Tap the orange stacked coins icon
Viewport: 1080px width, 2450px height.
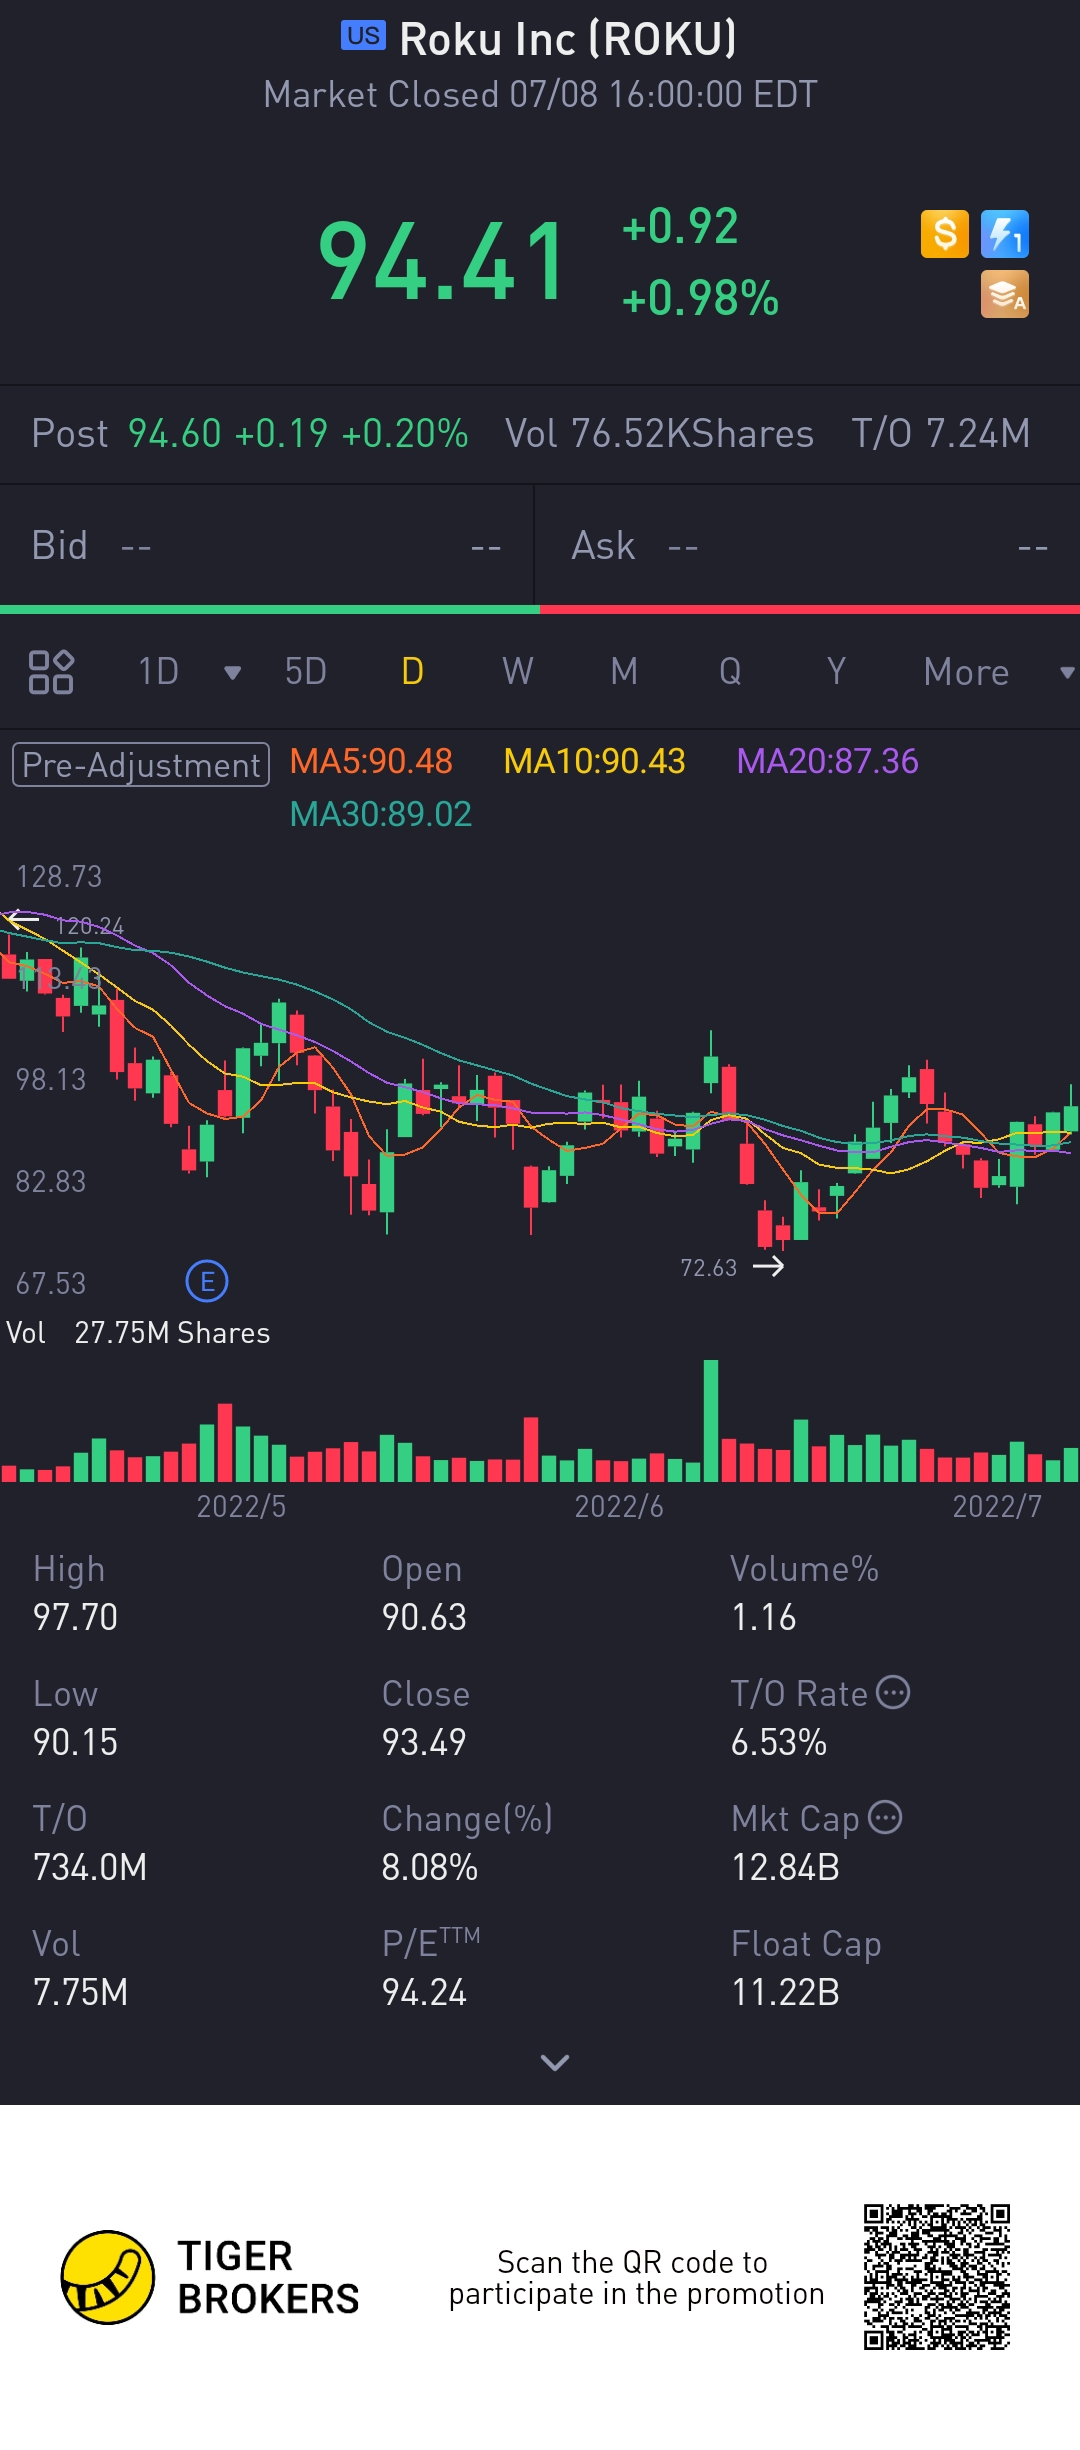[1005, 295]
